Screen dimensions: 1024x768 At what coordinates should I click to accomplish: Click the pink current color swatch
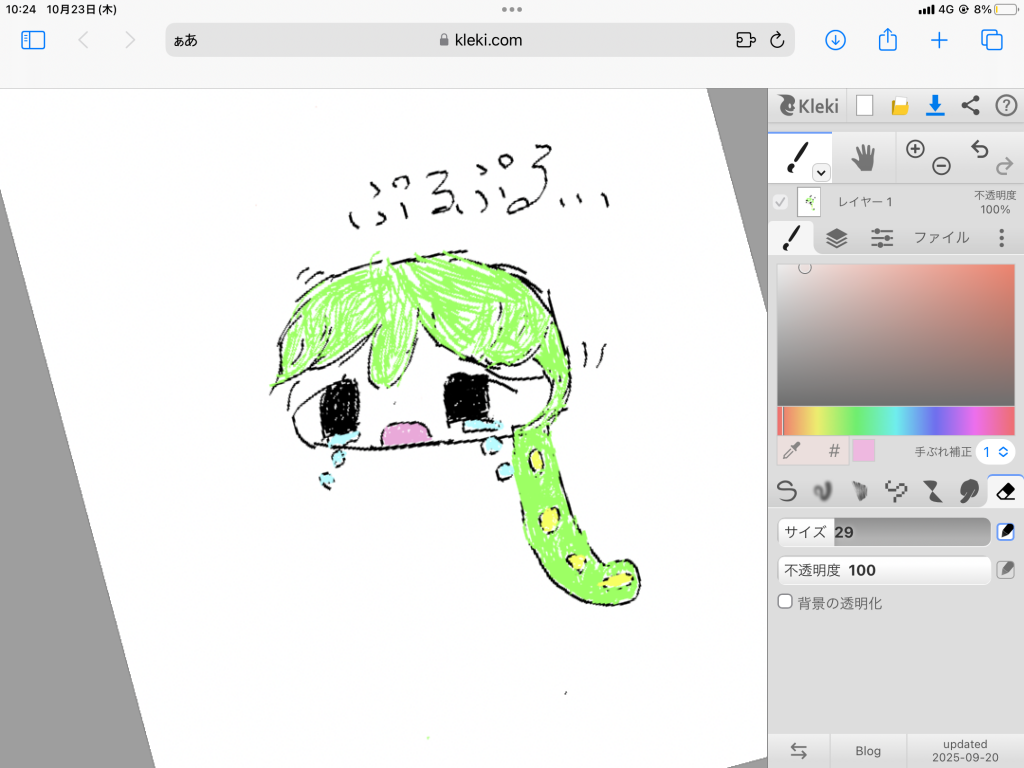point(863,451)
